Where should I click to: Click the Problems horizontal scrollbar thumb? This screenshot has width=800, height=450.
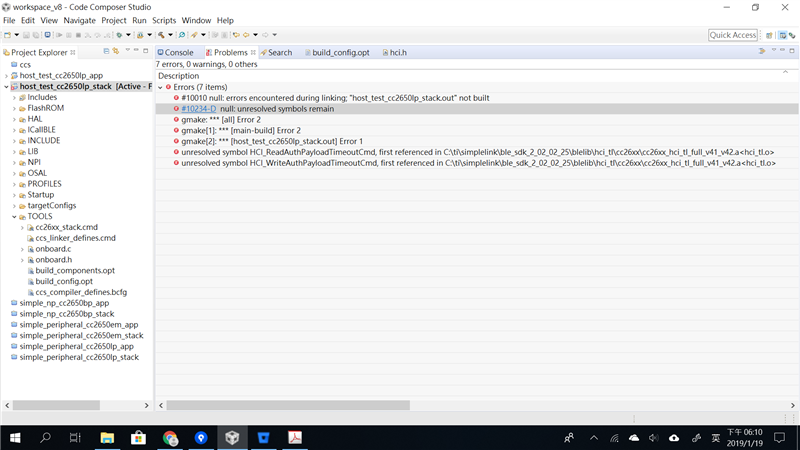click(x=288, y=405)
